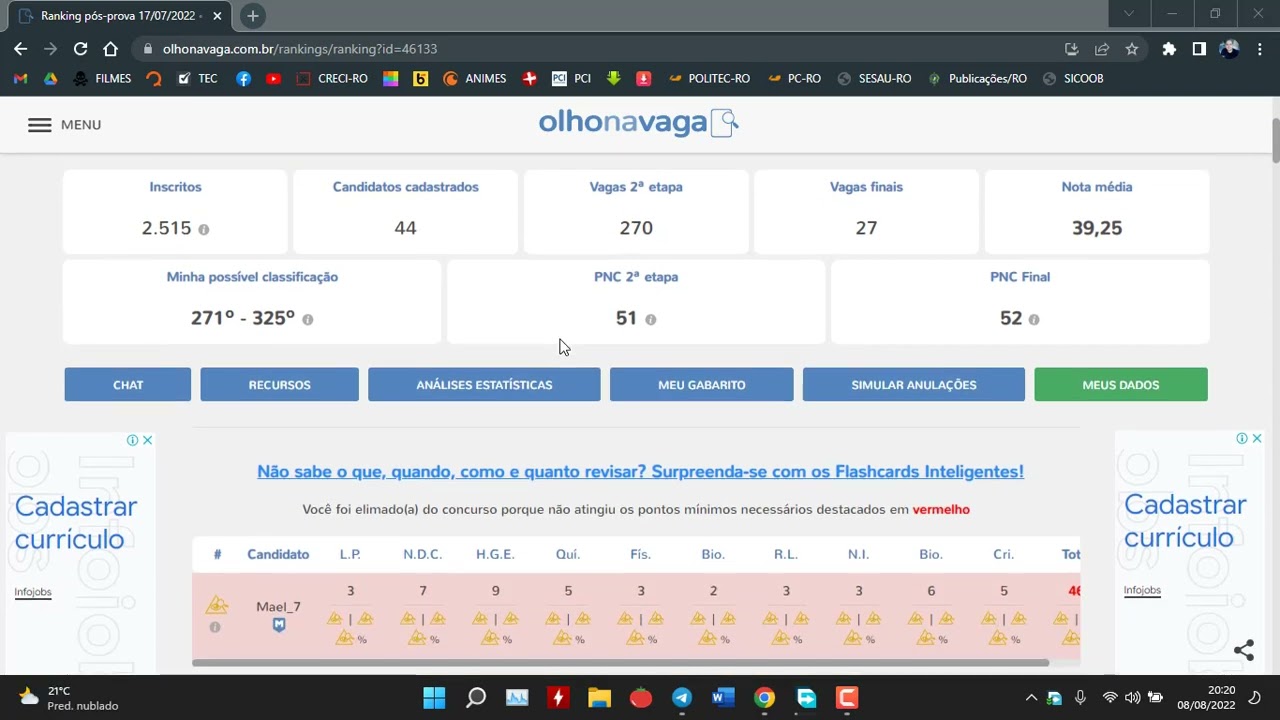Click info icon beside PNC 2ª etapa 51
Screen dimensions: 1280x720
tap(651, 319)
